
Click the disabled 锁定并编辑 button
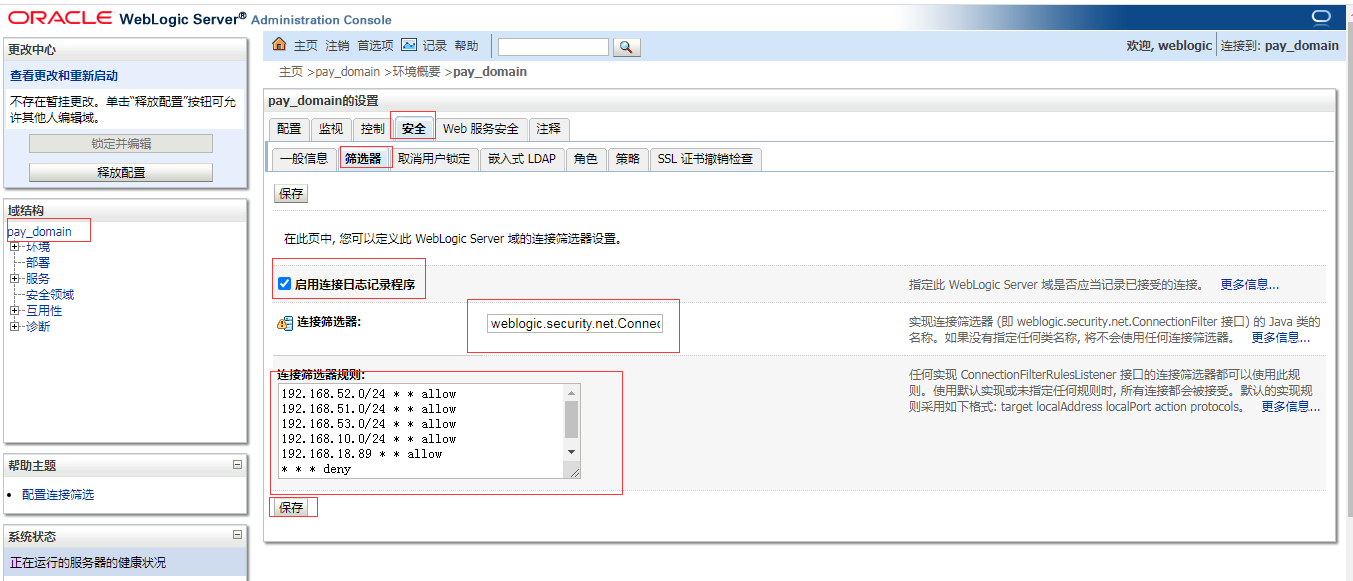click(x=121, y=143)
